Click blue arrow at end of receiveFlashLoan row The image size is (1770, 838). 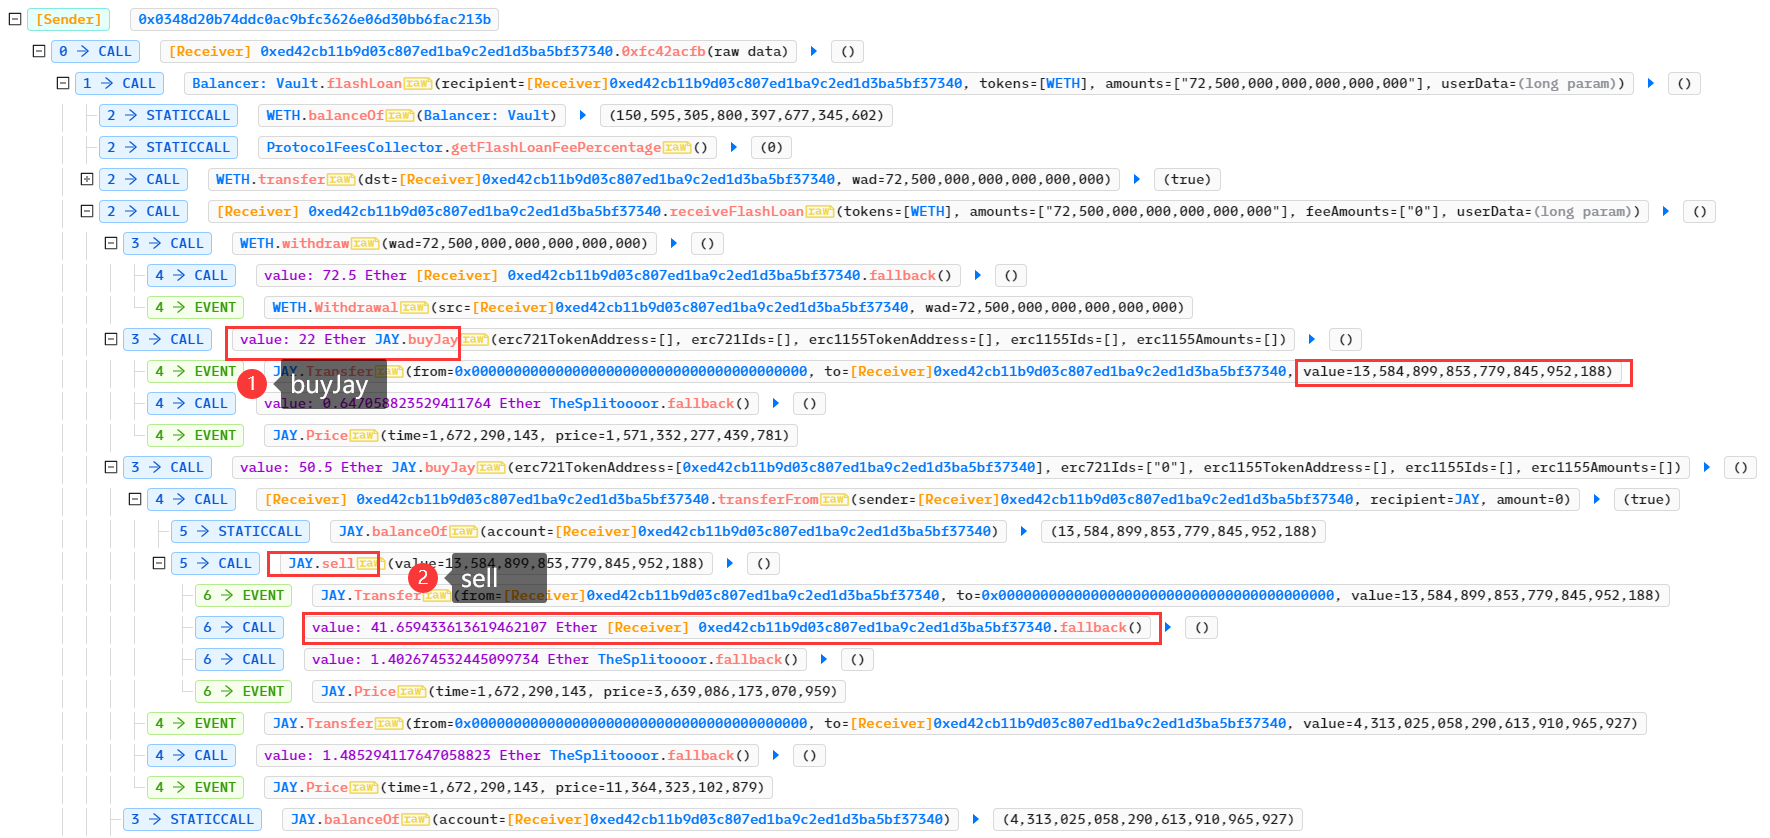coord(1666,211)
